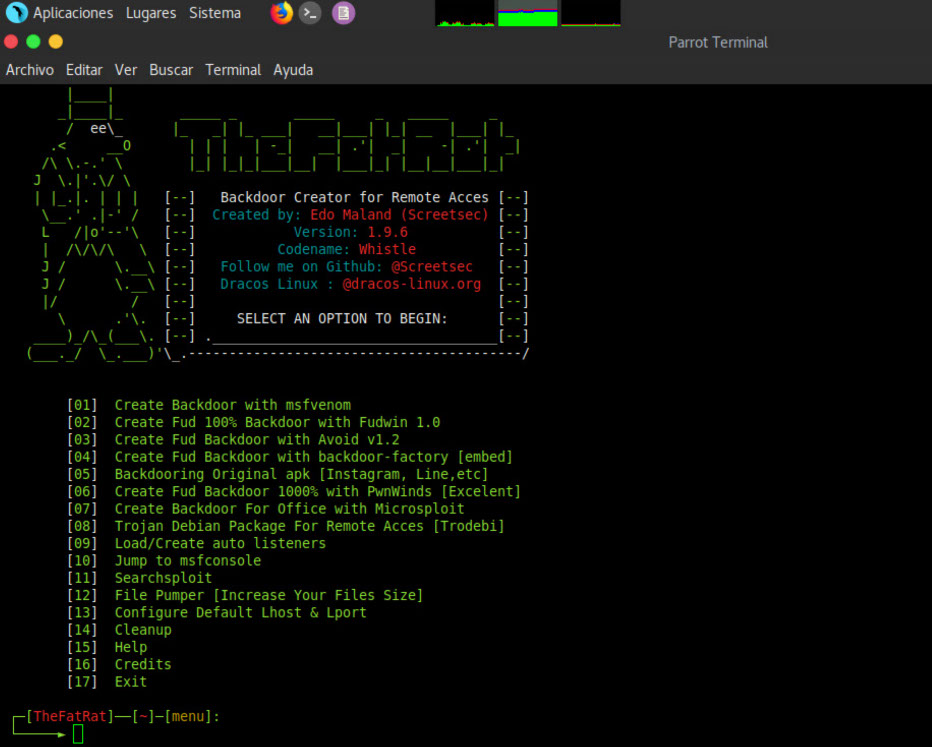
Task: Click the "Version: 1.9.6" line
Action: click(351, 232)
